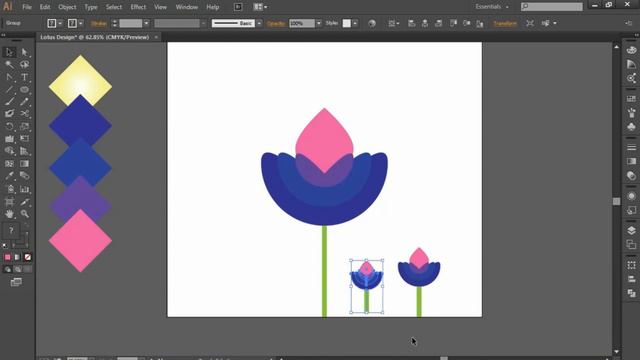This screenshot has height=360, width=640.
Task: Select the Lasso tool
Action: click(x=24, y=64)
